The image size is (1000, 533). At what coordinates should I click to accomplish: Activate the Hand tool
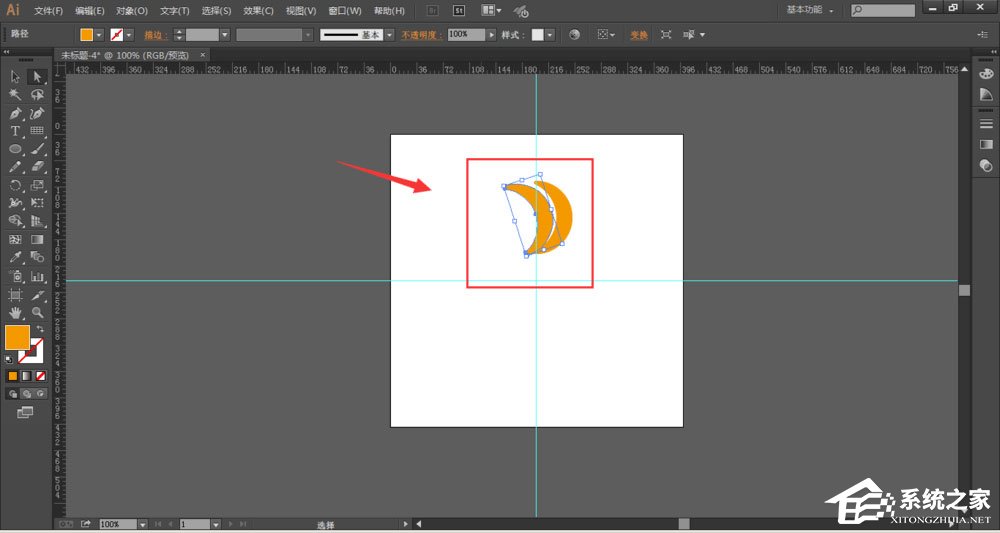[16, 312]
